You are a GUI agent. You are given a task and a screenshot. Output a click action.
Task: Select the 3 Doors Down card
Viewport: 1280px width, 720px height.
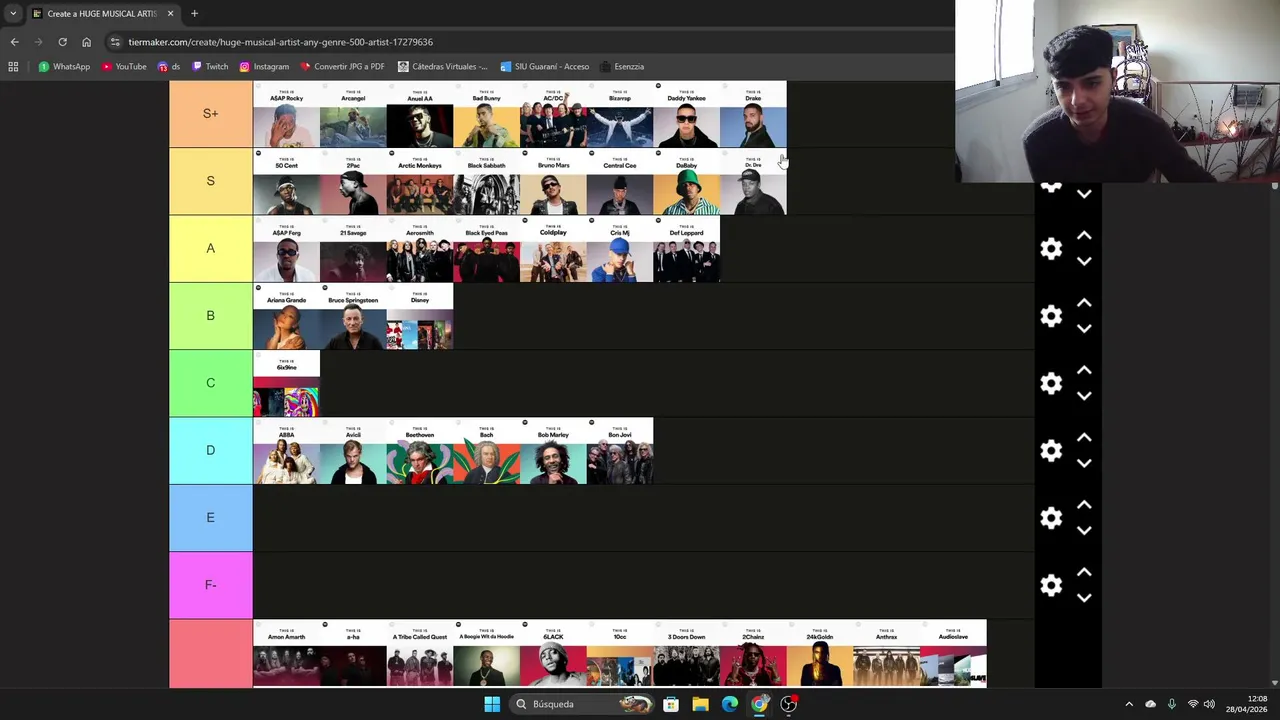pyautogui.click(x=686, y=654)
